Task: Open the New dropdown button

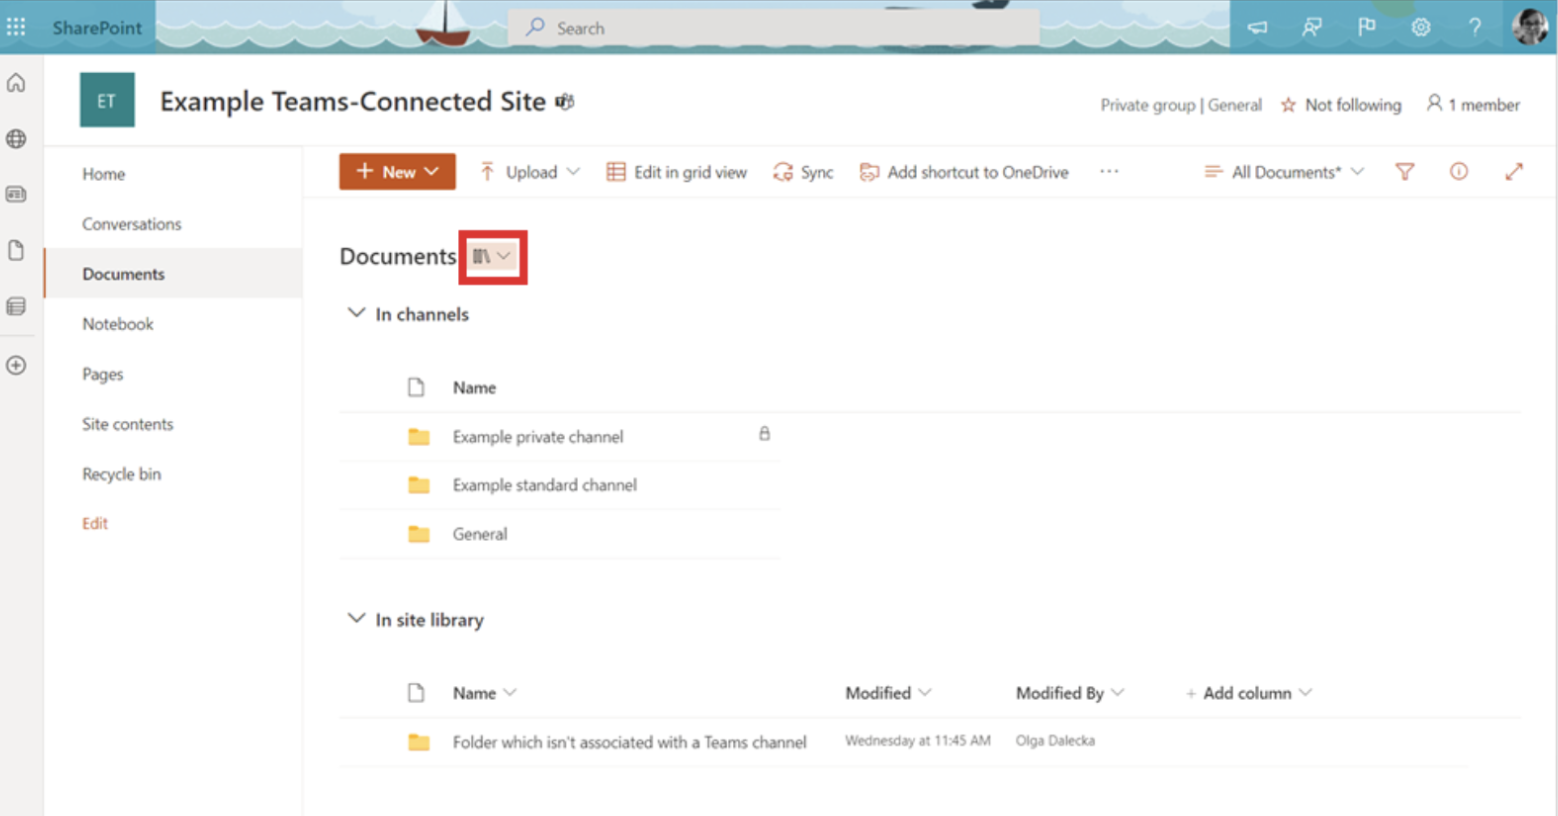Action: (397, 172)
